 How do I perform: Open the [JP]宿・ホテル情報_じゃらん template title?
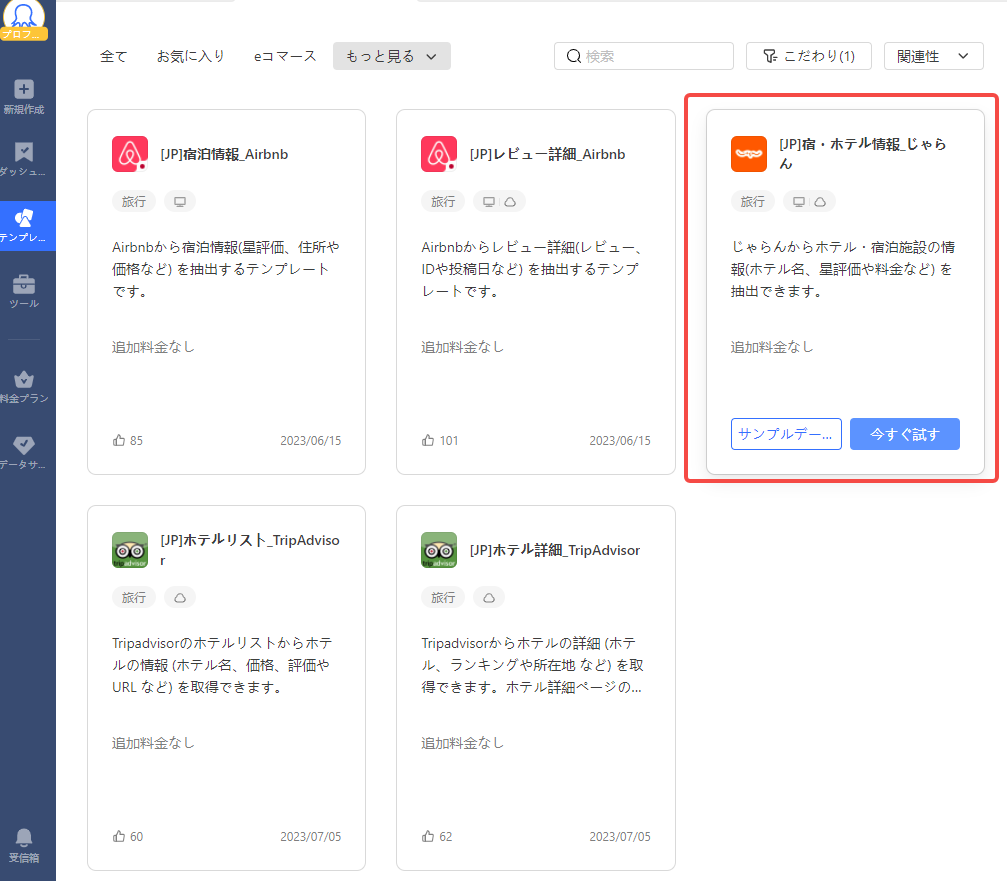point(863,154)
